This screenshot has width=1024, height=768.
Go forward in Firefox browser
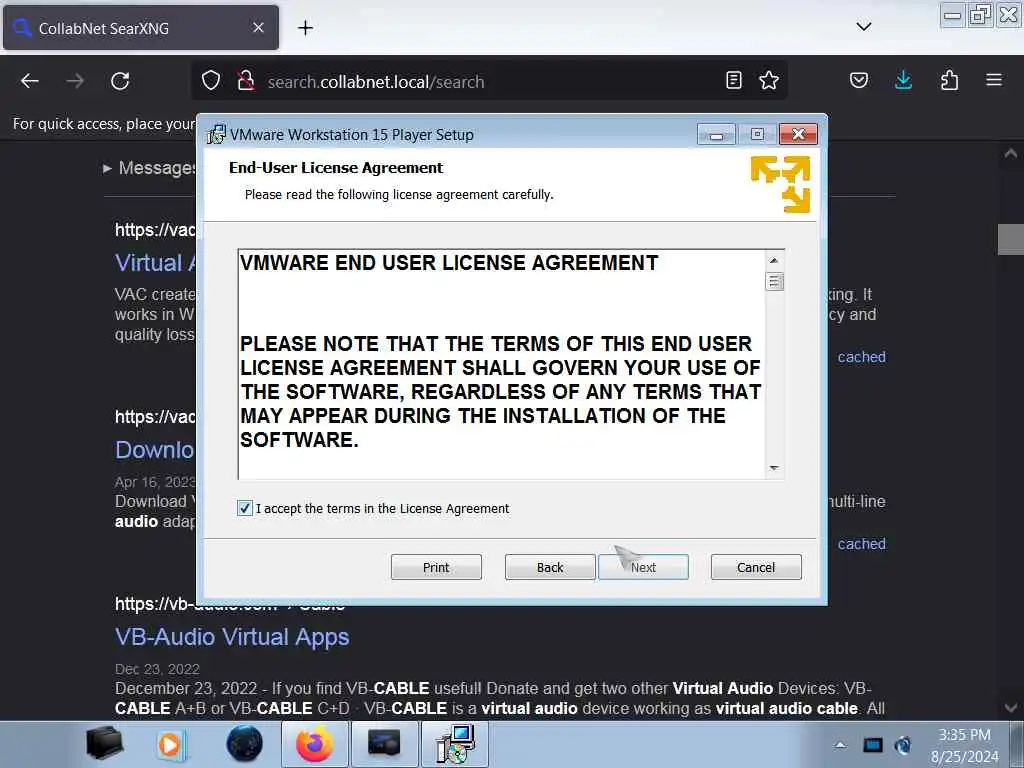(75, 81)
